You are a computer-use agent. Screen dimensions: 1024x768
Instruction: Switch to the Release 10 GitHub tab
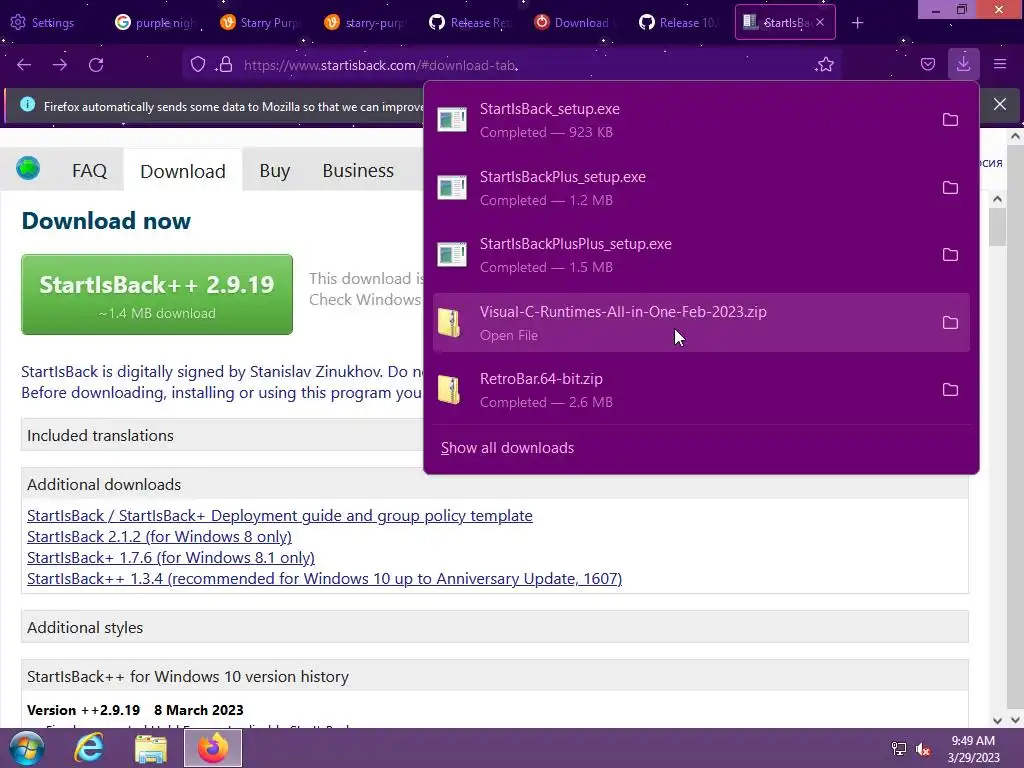point(678,23)
